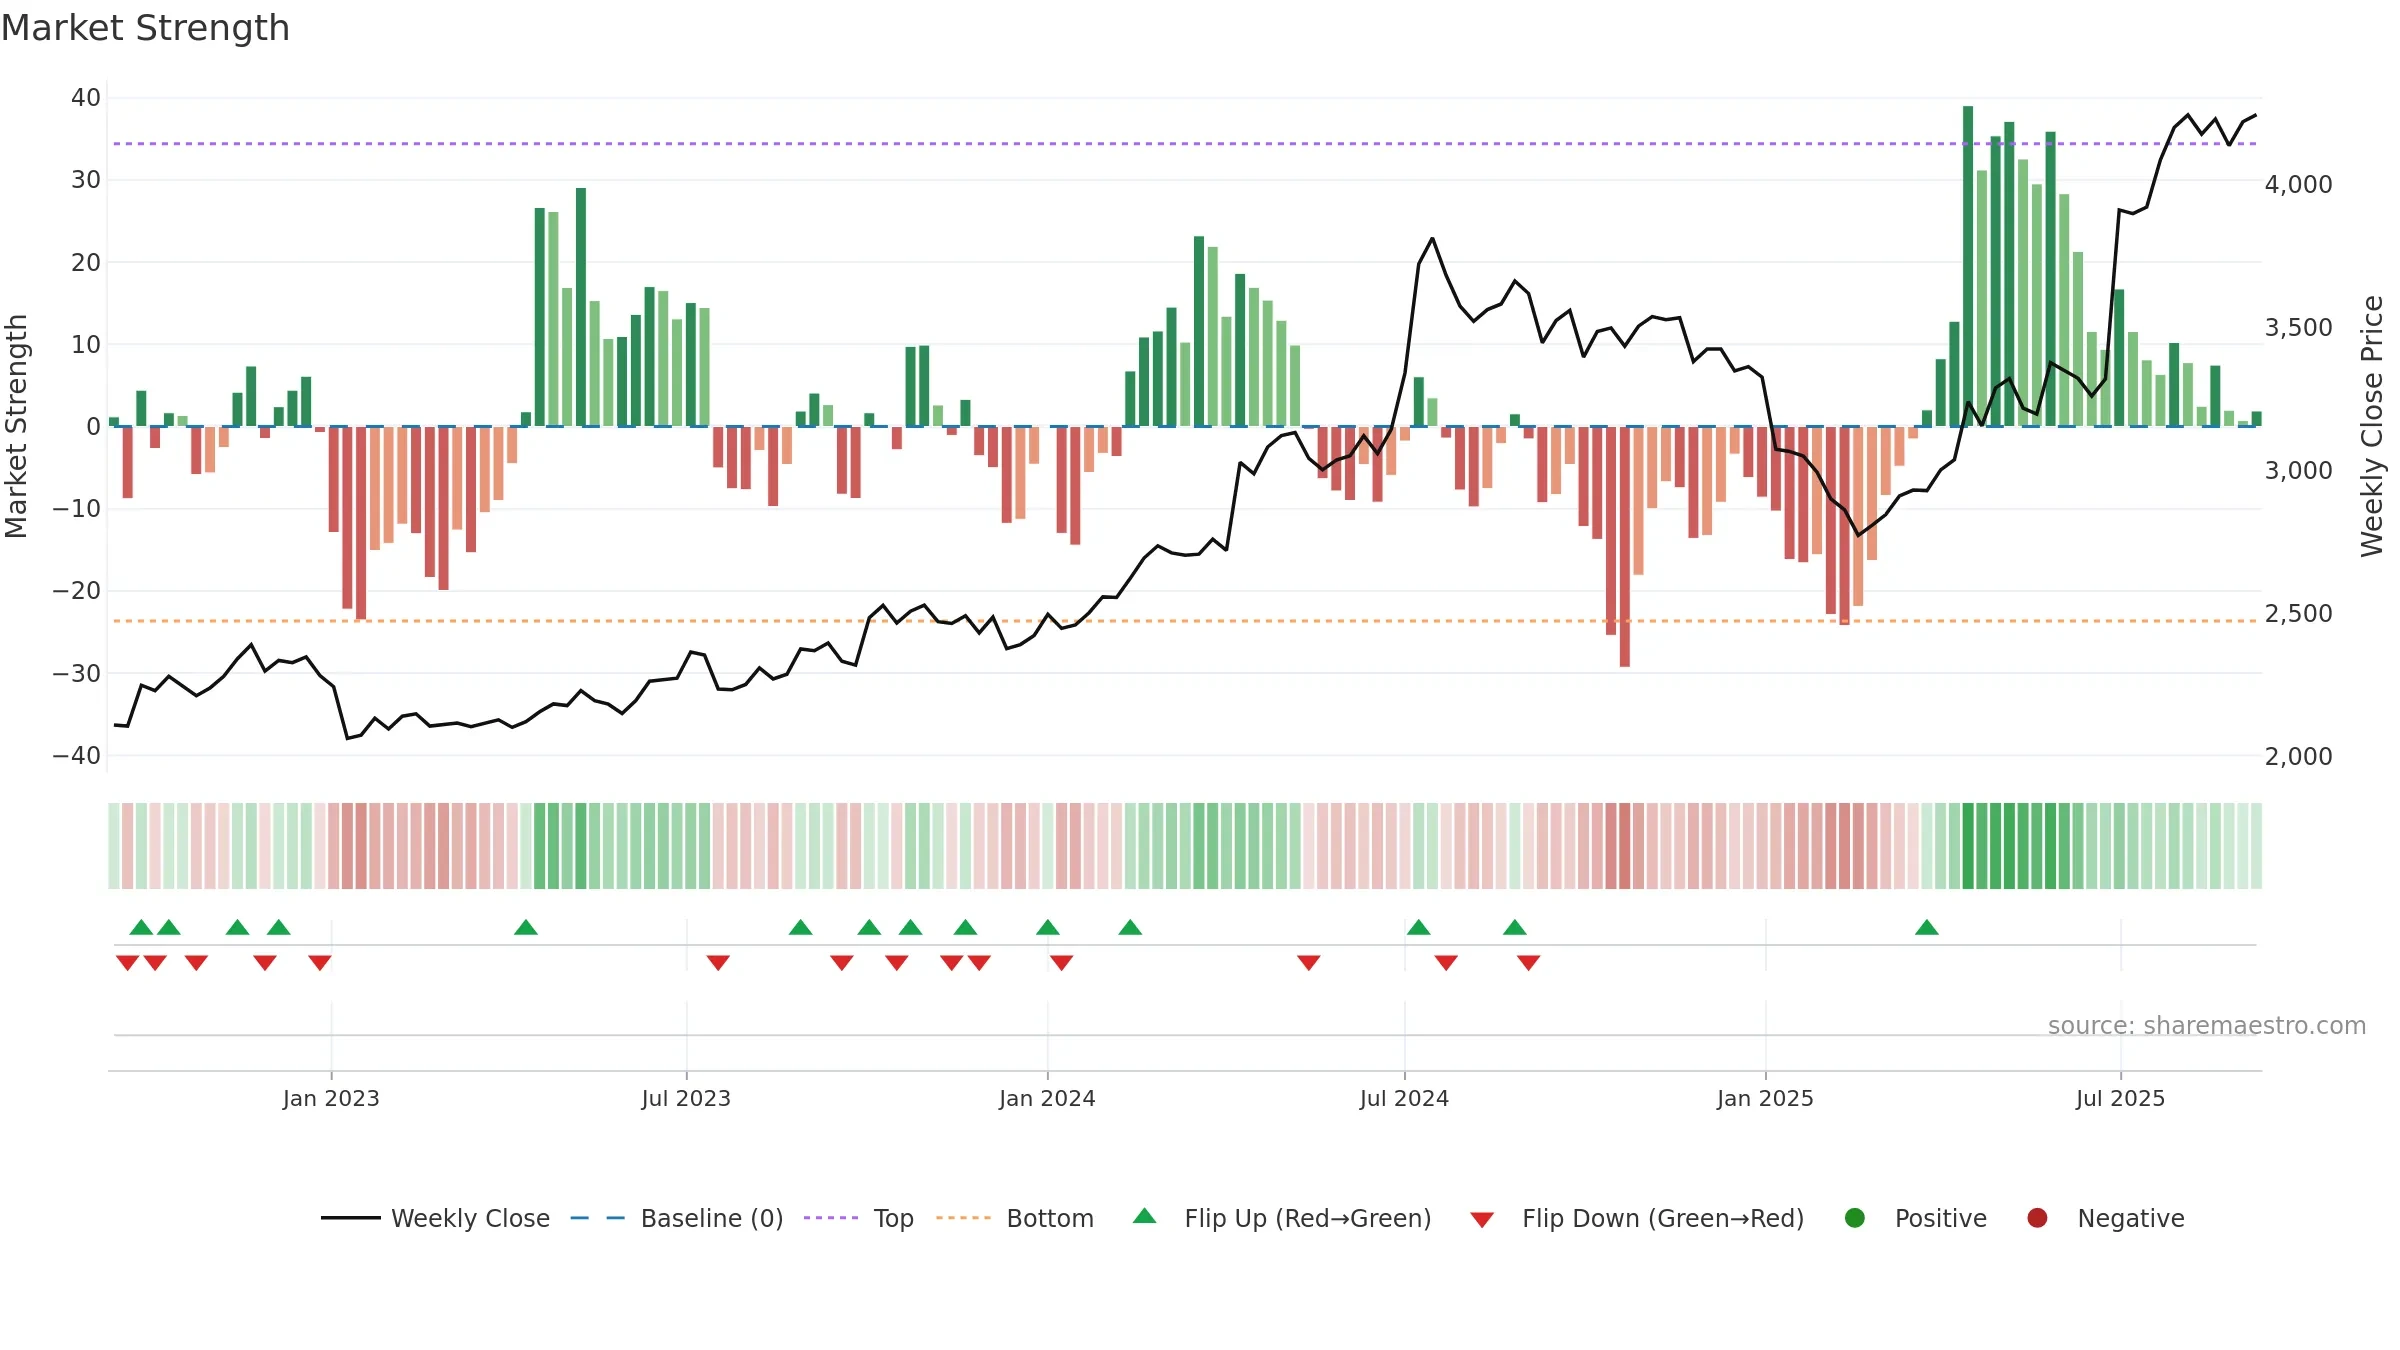The width and height of the screenshot is (2400, 1350).
Task: Click the red Flip Down marker just after Jul 2023
Action: pyautogui.click(x=718, y=962)
